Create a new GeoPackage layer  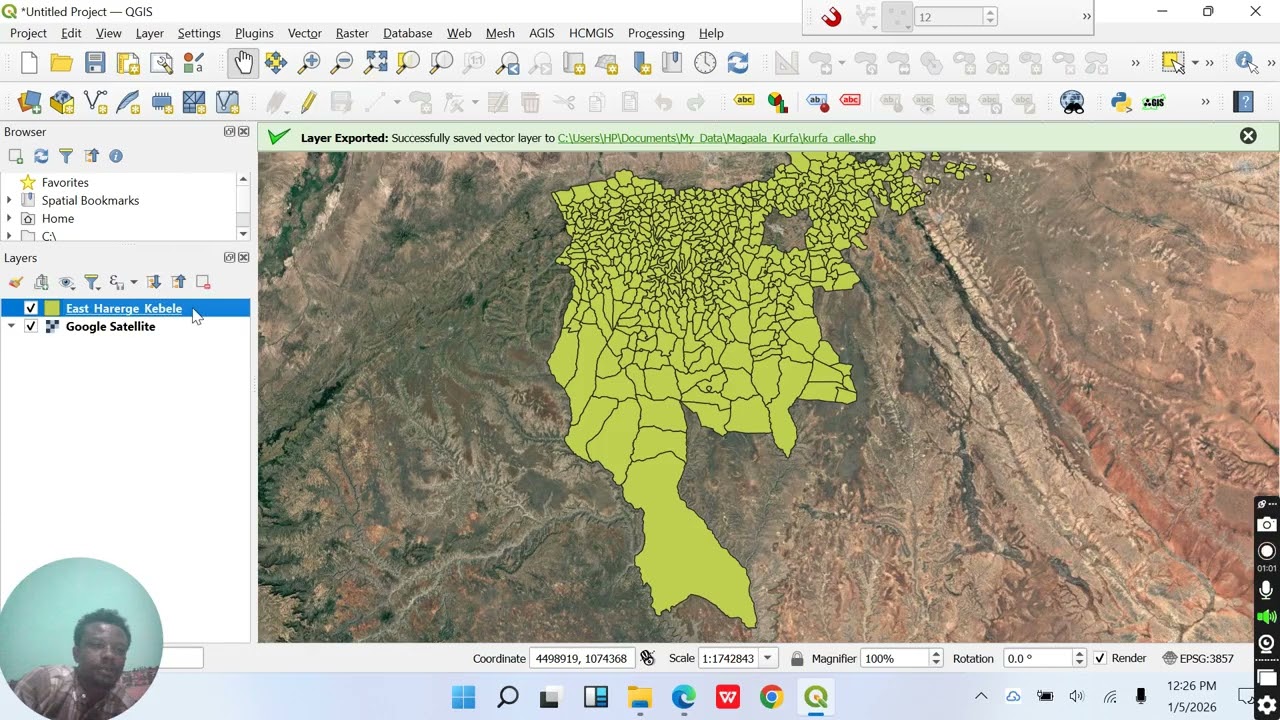(x=62, y=102)
